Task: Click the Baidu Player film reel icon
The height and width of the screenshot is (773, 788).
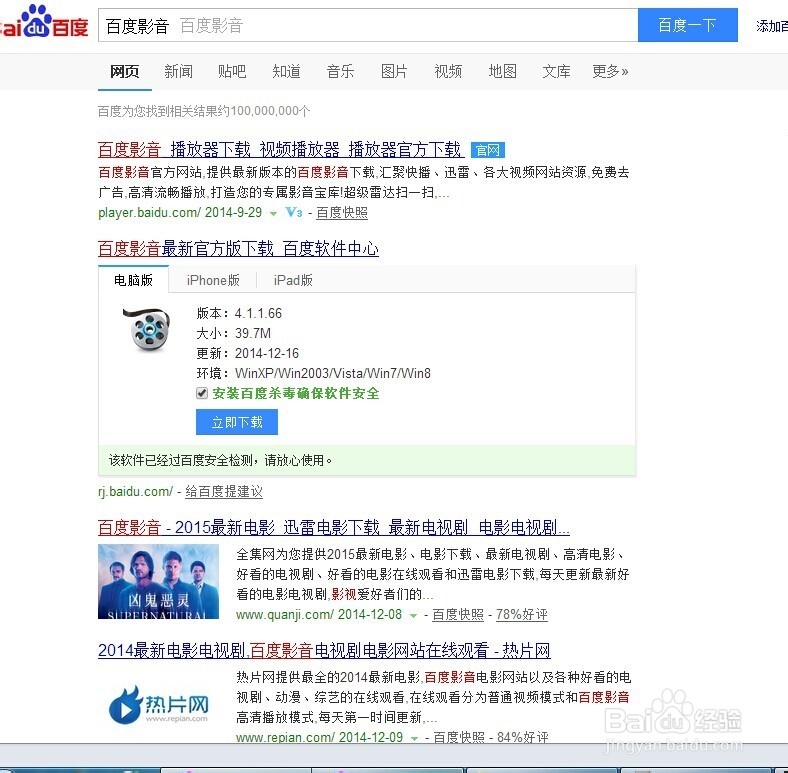Action: [x=147, y=329]
